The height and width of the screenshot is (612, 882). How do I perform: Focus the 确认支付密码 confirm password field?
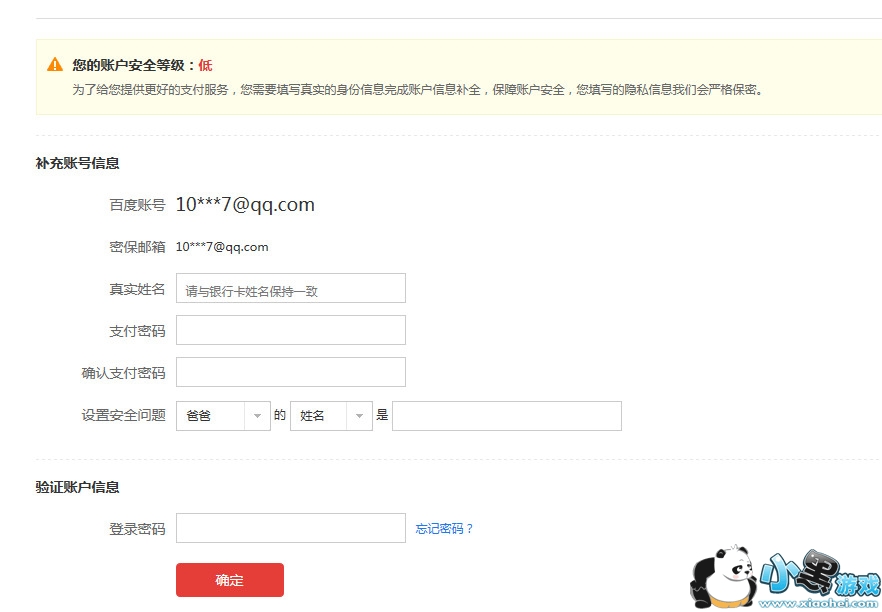pyautogui.click(x=291, y=372)
